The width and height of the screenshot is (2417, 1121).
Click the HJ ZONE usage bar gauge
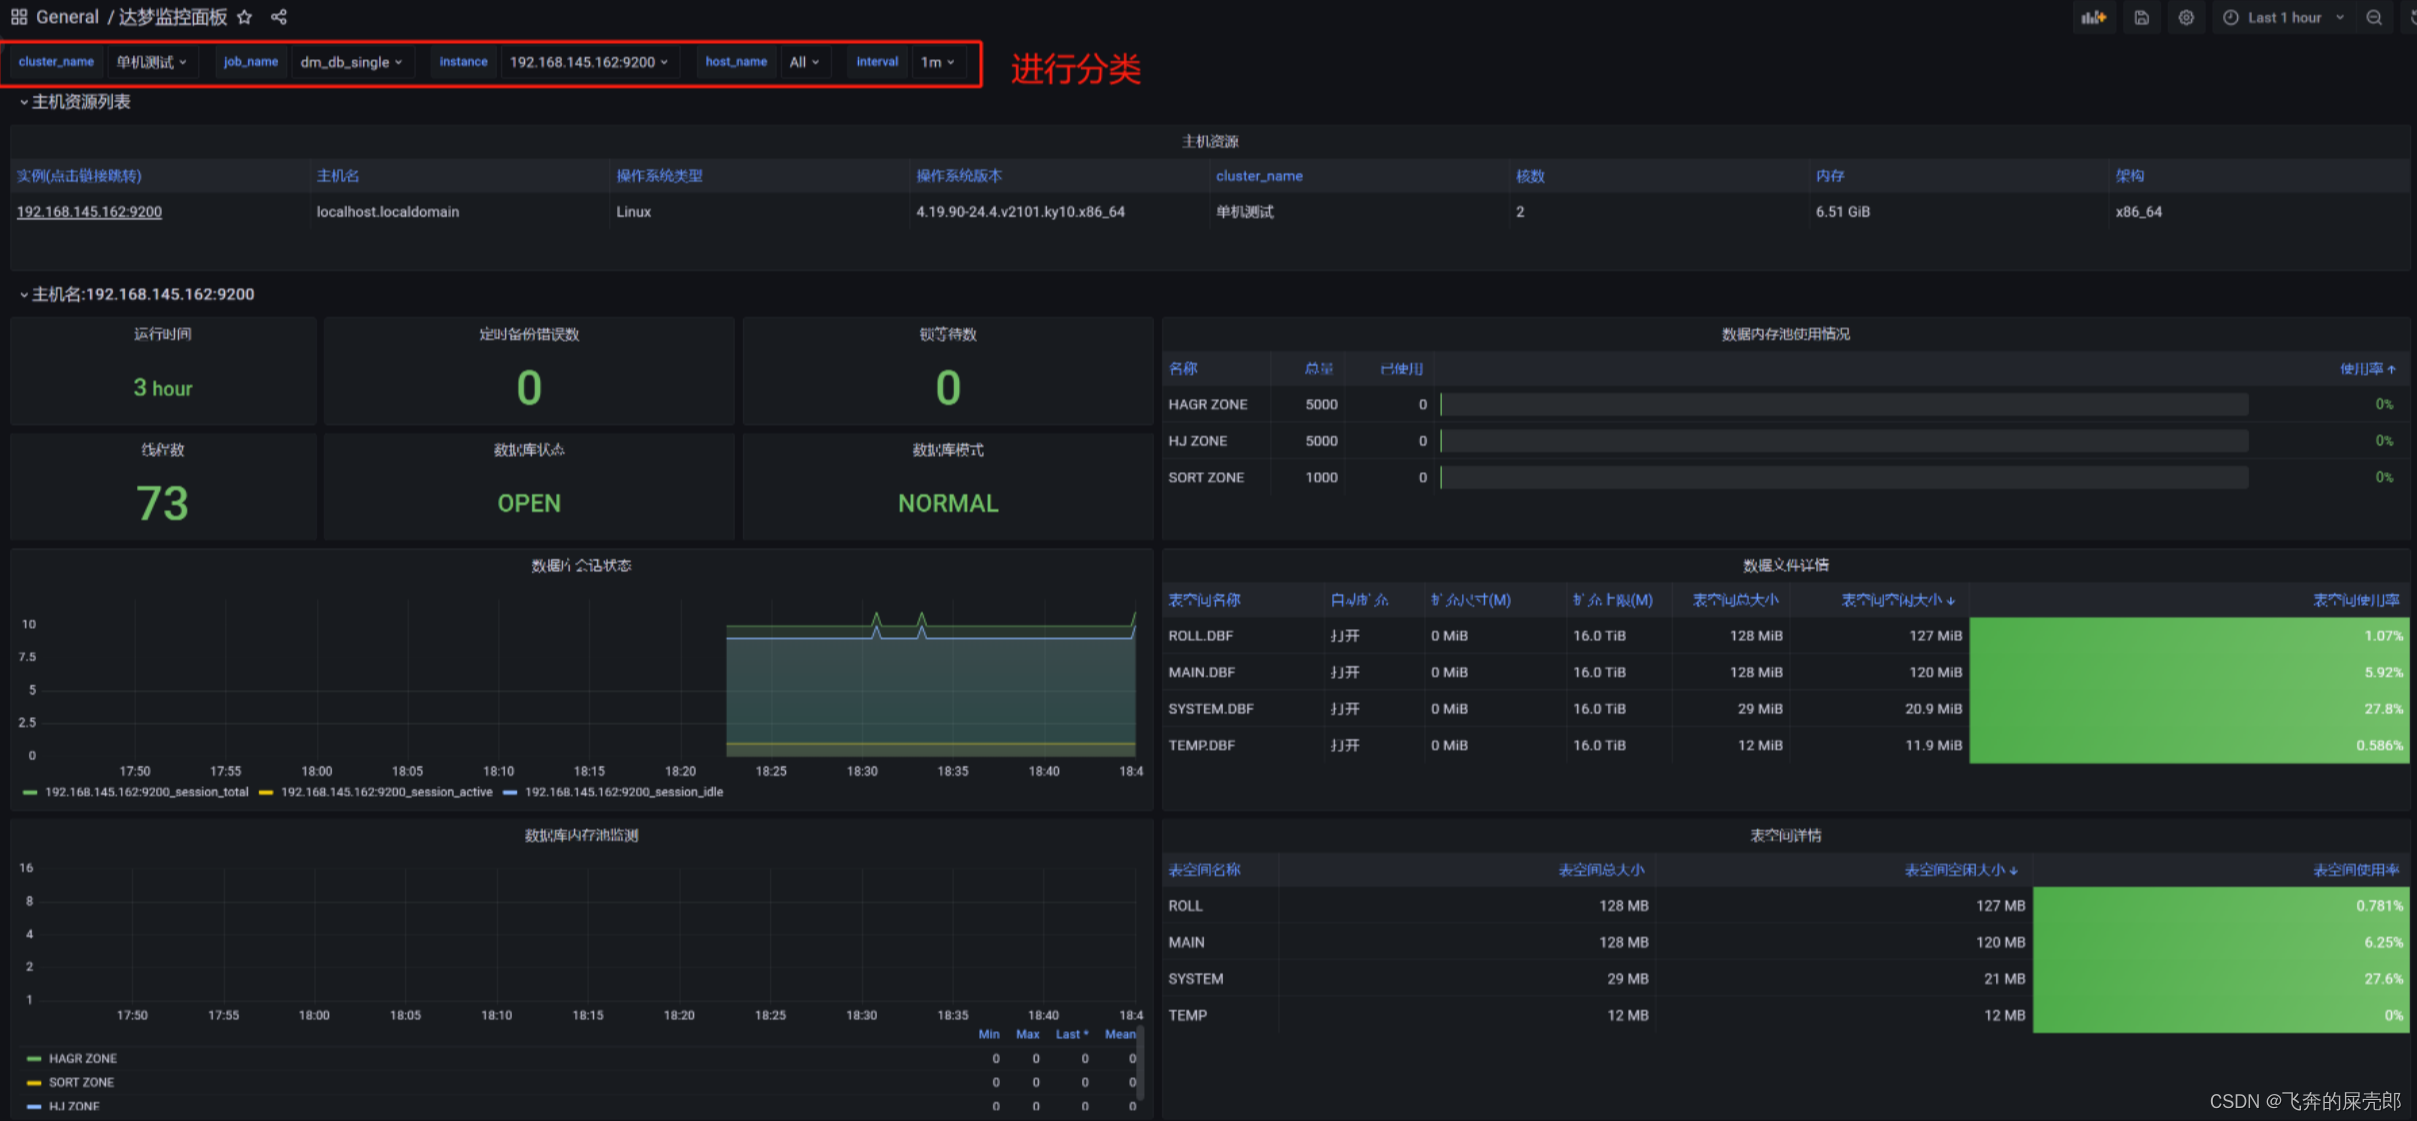point(1844,441)
